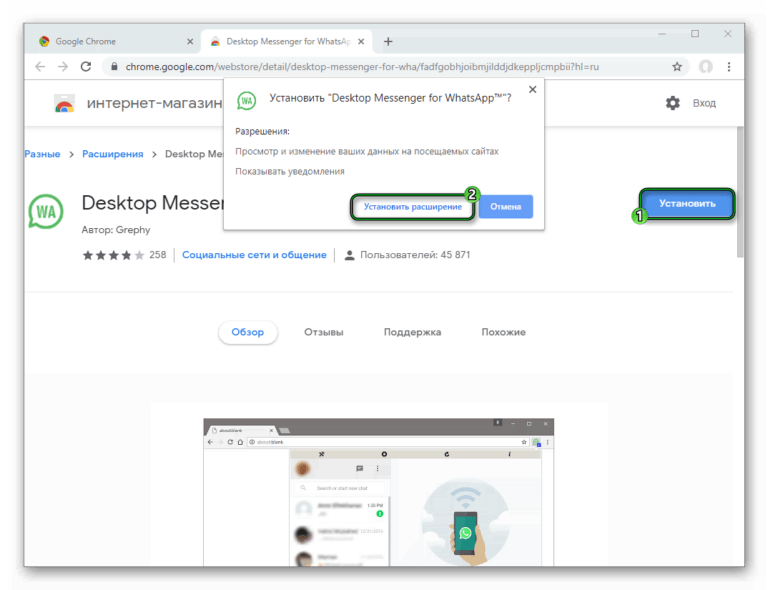This screenshot has width=768, height=590.
Task: Click Установить расширение button
Action: click(x=412, y=207)
